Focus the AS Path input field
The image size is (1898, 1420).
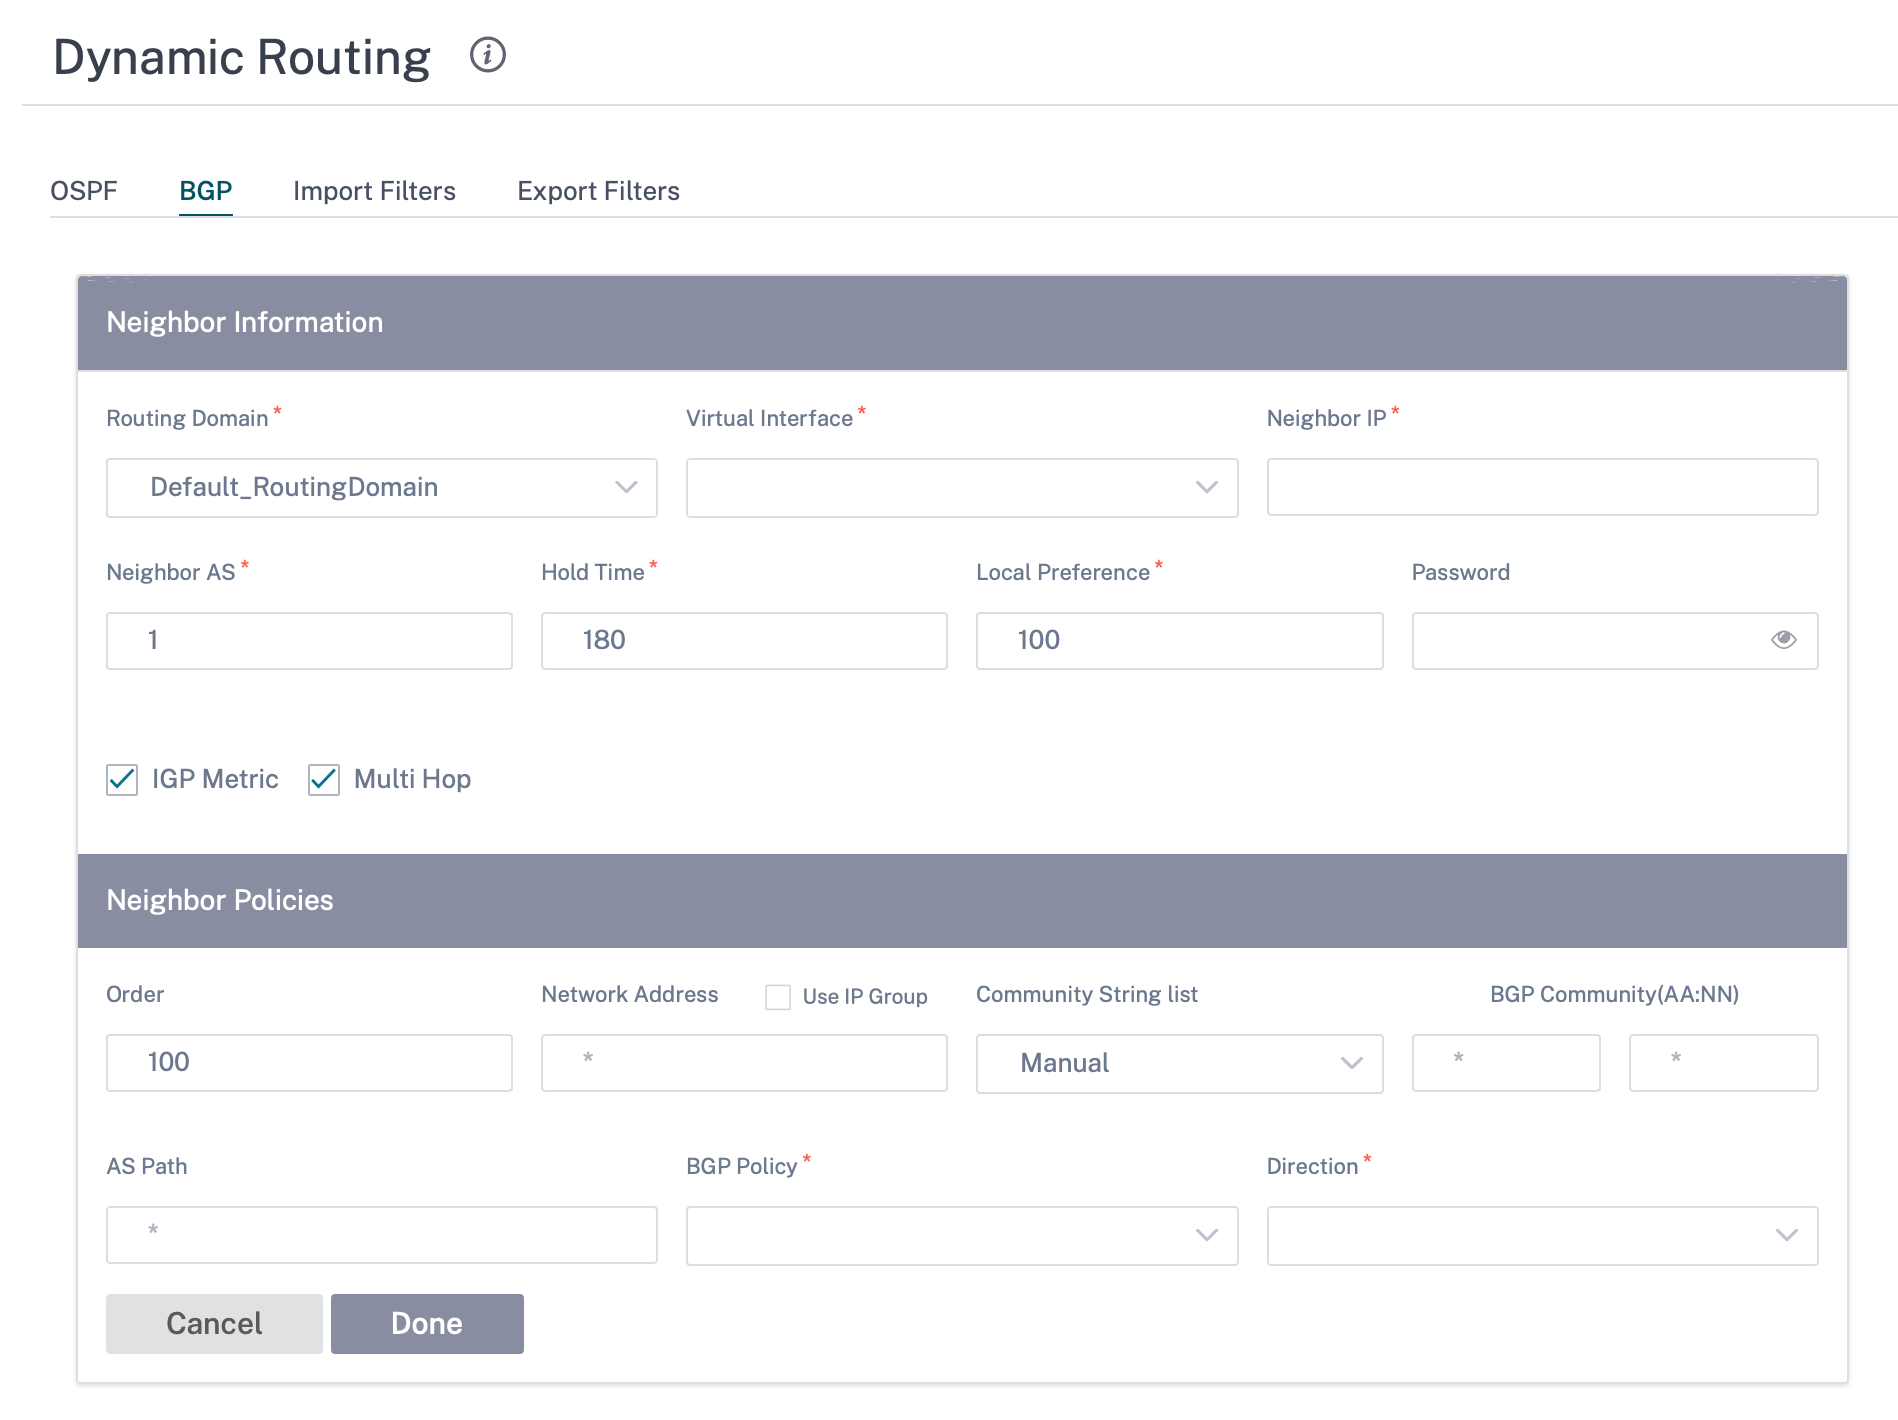click(382, 1235)
